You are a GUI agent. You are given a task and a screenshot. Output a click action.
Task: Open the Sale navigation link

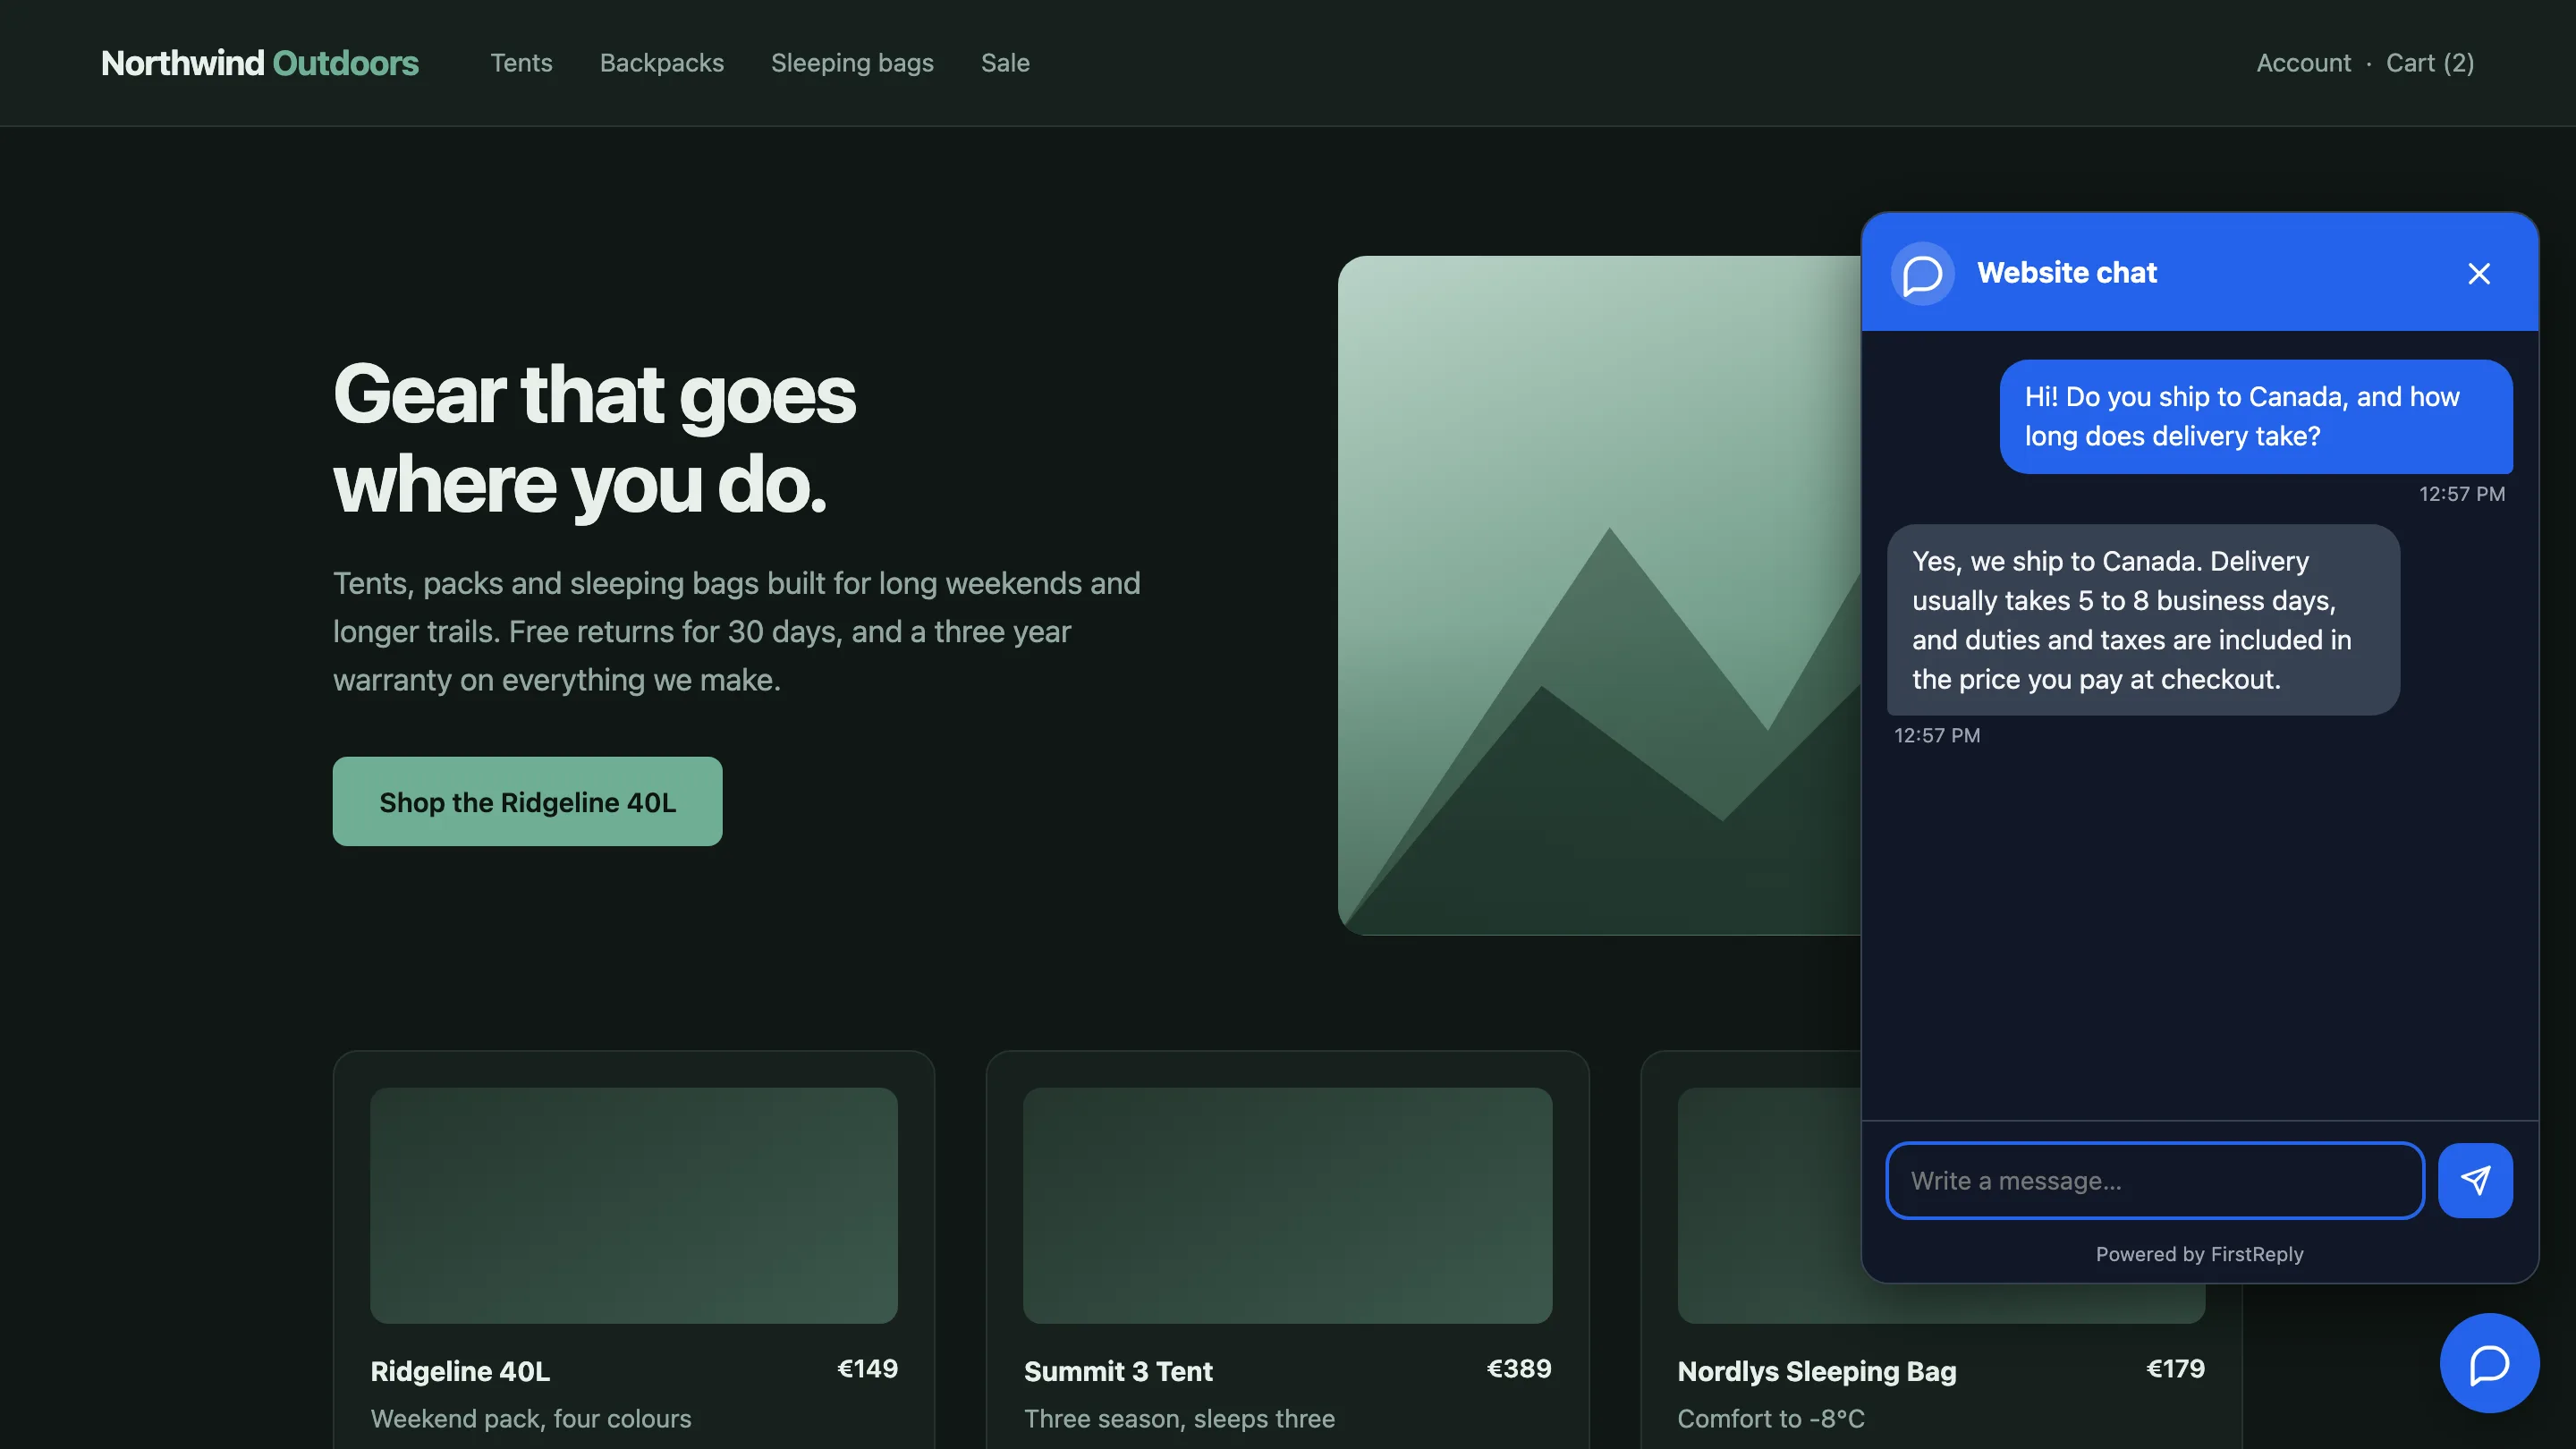coord(1005,63)
